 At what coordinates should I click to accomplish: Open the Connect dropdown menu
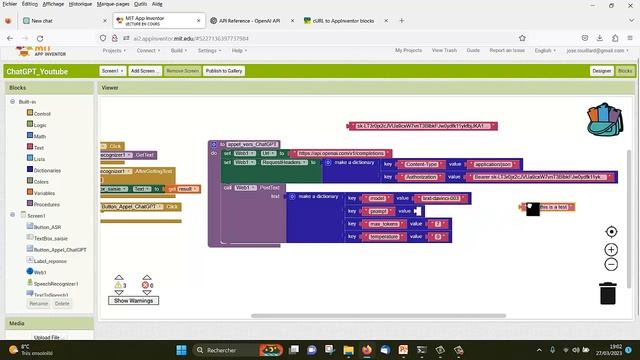click(148, 51)
